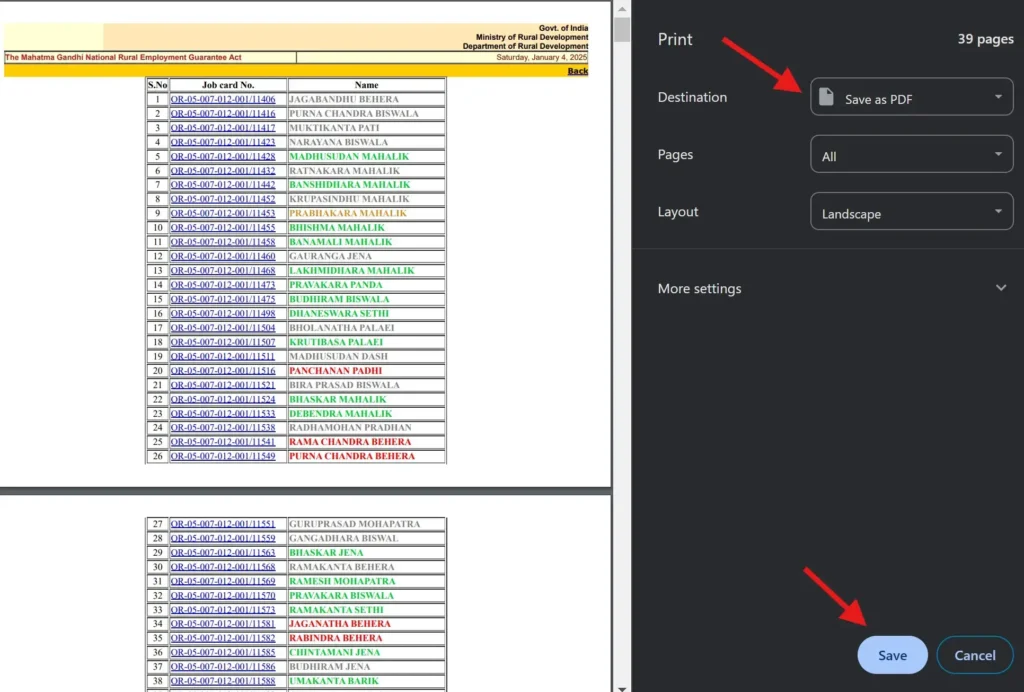Select the name MADHUSUDAN MAHALIK
Screen dimensions: 1024x692
(349, 157)
